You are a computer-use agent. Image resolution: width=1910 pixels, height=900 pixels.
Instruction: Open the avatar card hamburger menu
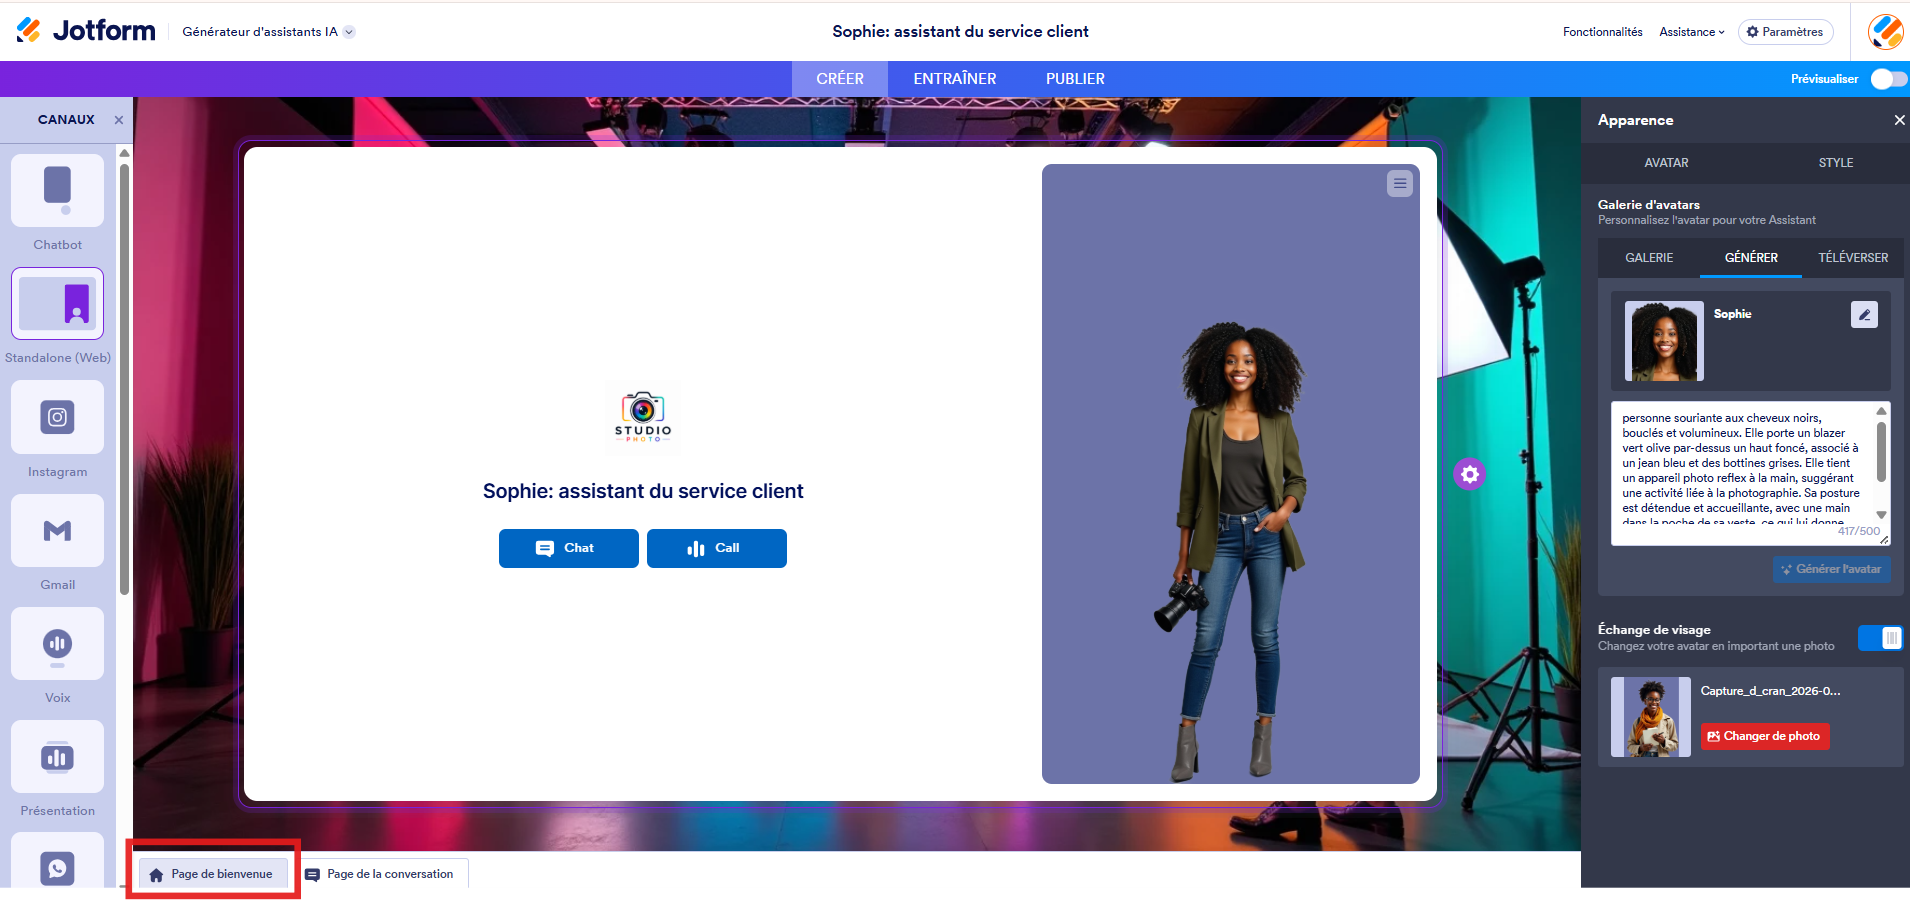click(x=1400, y=183)
